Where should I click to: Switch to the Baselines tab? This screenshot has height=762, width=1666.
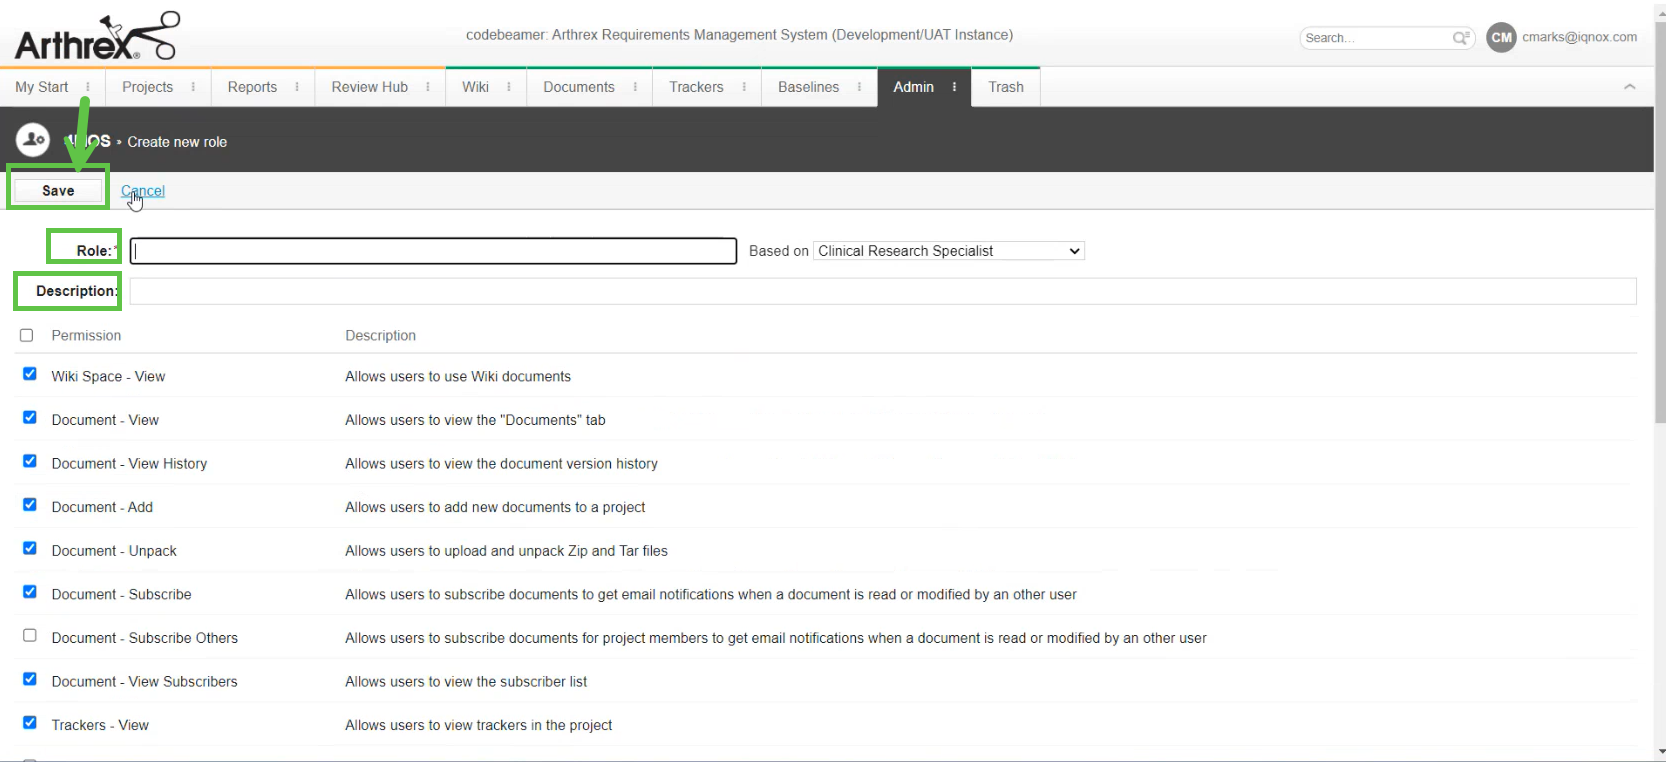pos(808,87)
